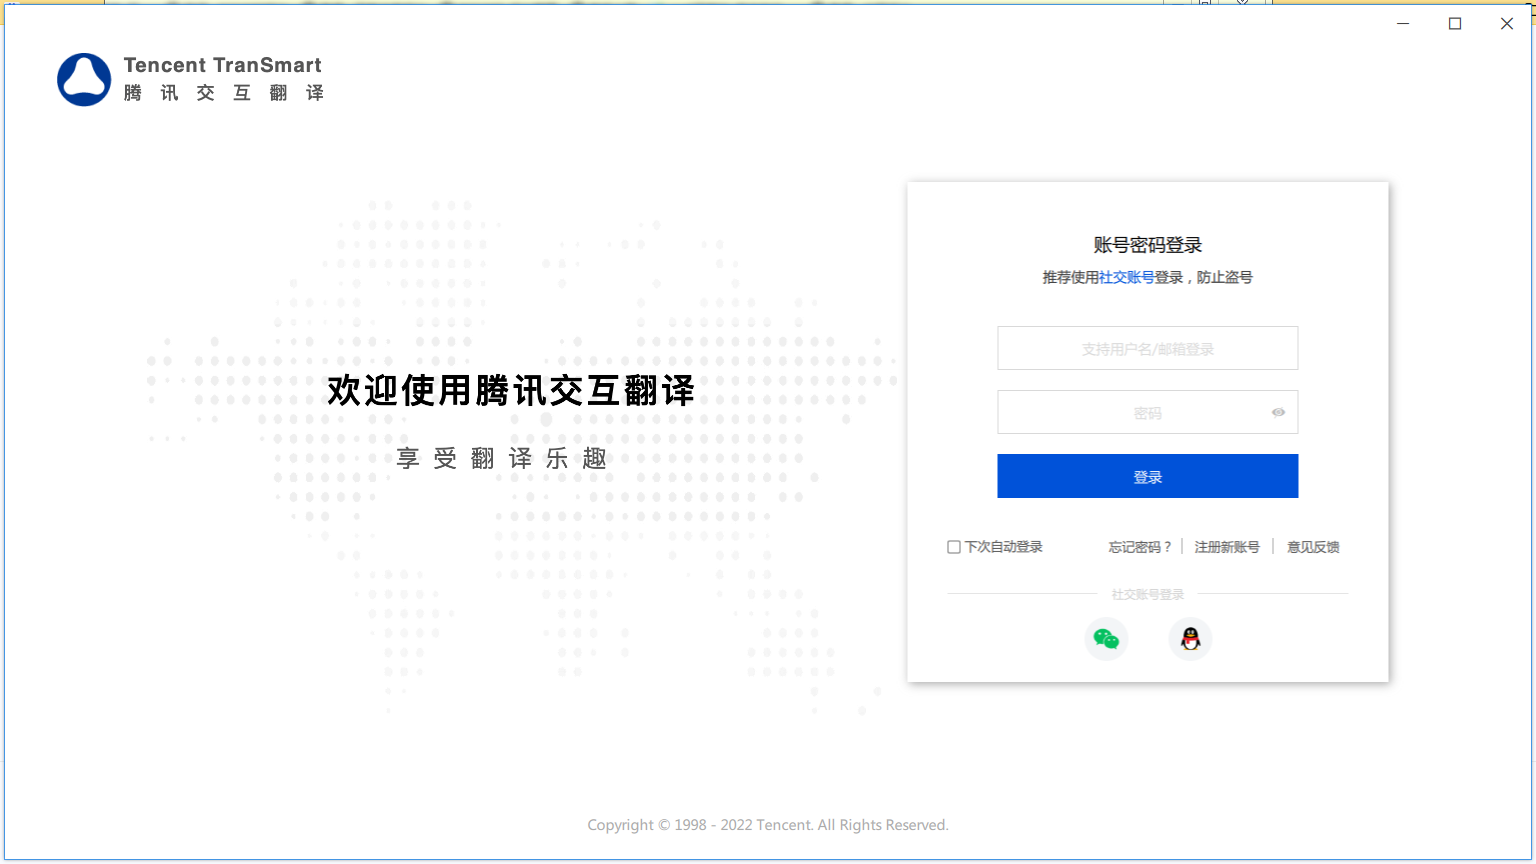1536x864 pixels.
Task: Focus the 支持用户名/邮箱登录 username field
Action: [1148, 348]
